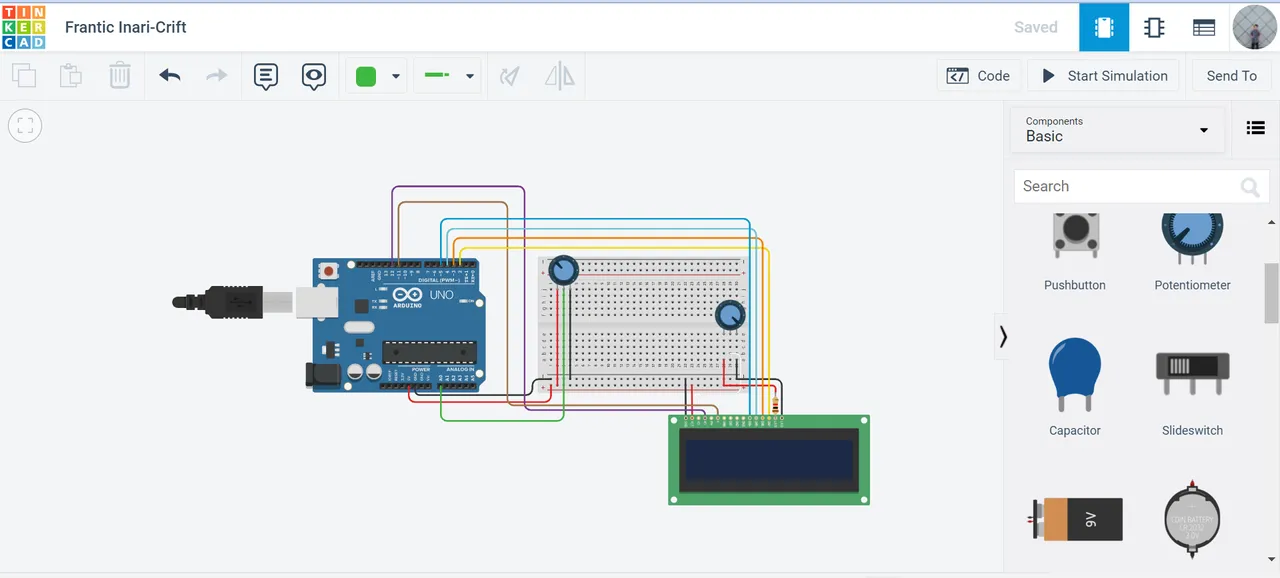This screenshot has height=578, width=1280.
Task: Click the project name Frantic Inari-Crift
Action: tap(126, 27)
